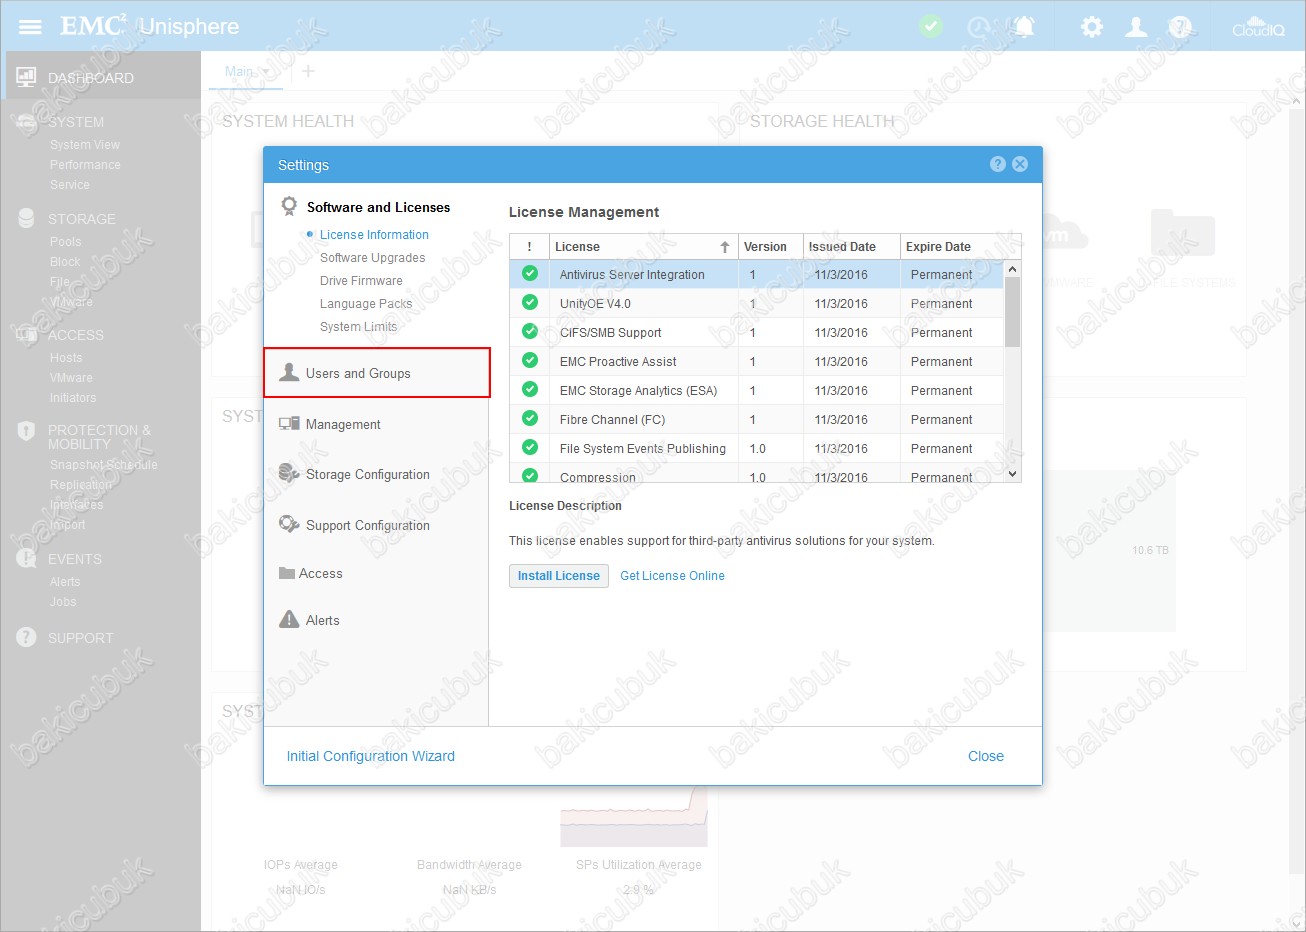The width and height of the screenshot is (1306, 932).
Task: Click the Storage Configuration icon
Action: [x=289, y=473]
